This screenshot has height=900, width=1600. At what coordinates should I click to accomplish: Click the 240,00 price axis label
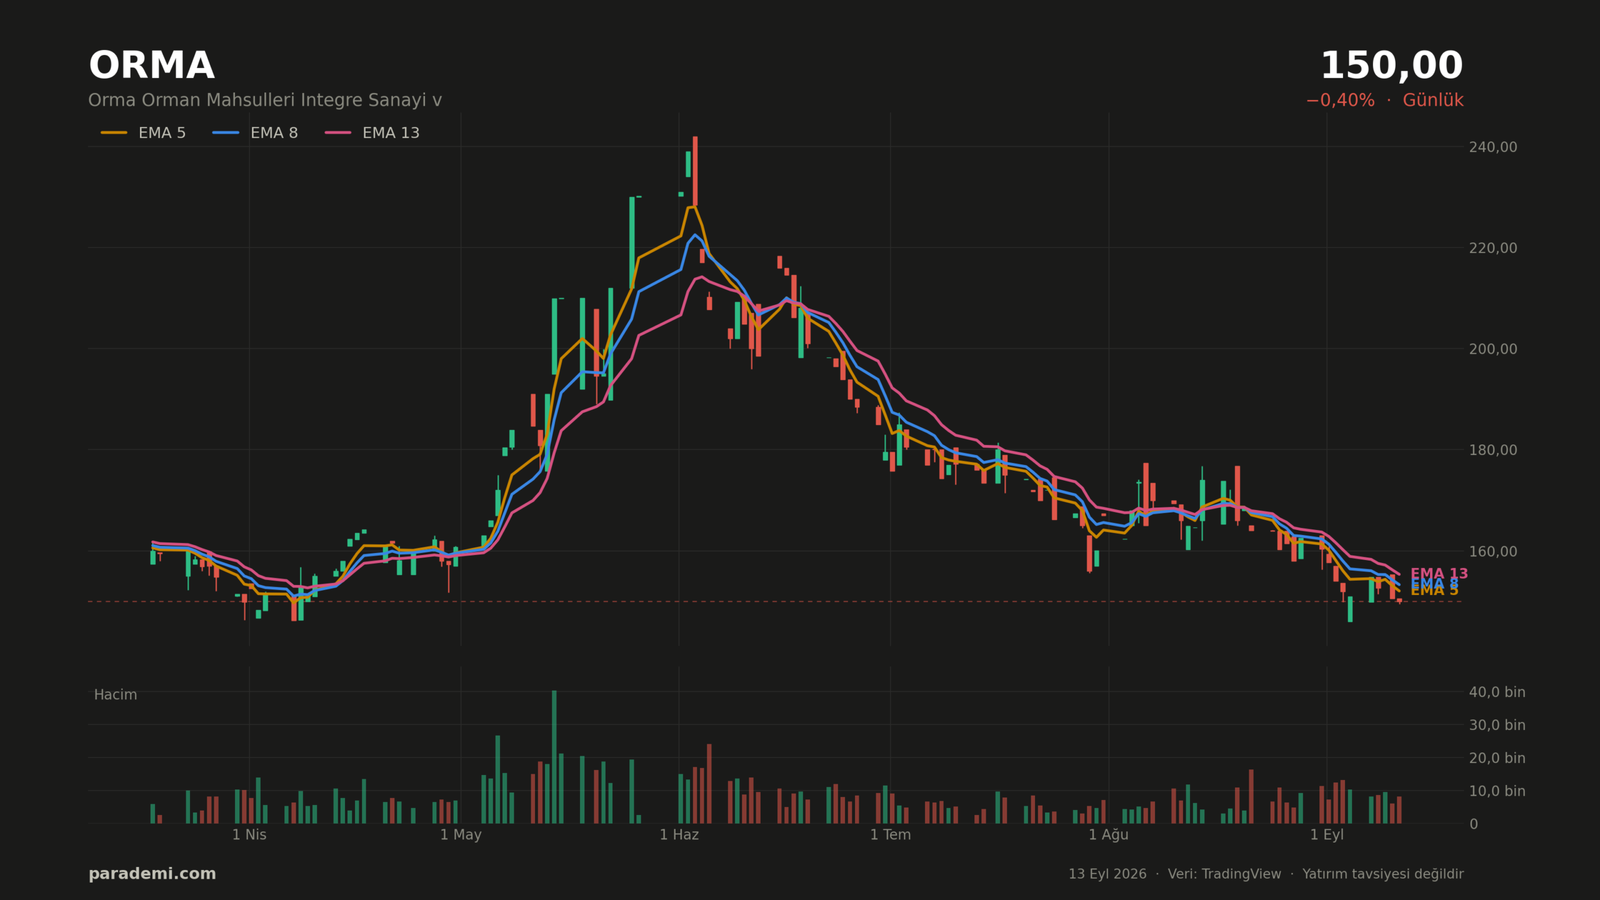coord(1493,147)
